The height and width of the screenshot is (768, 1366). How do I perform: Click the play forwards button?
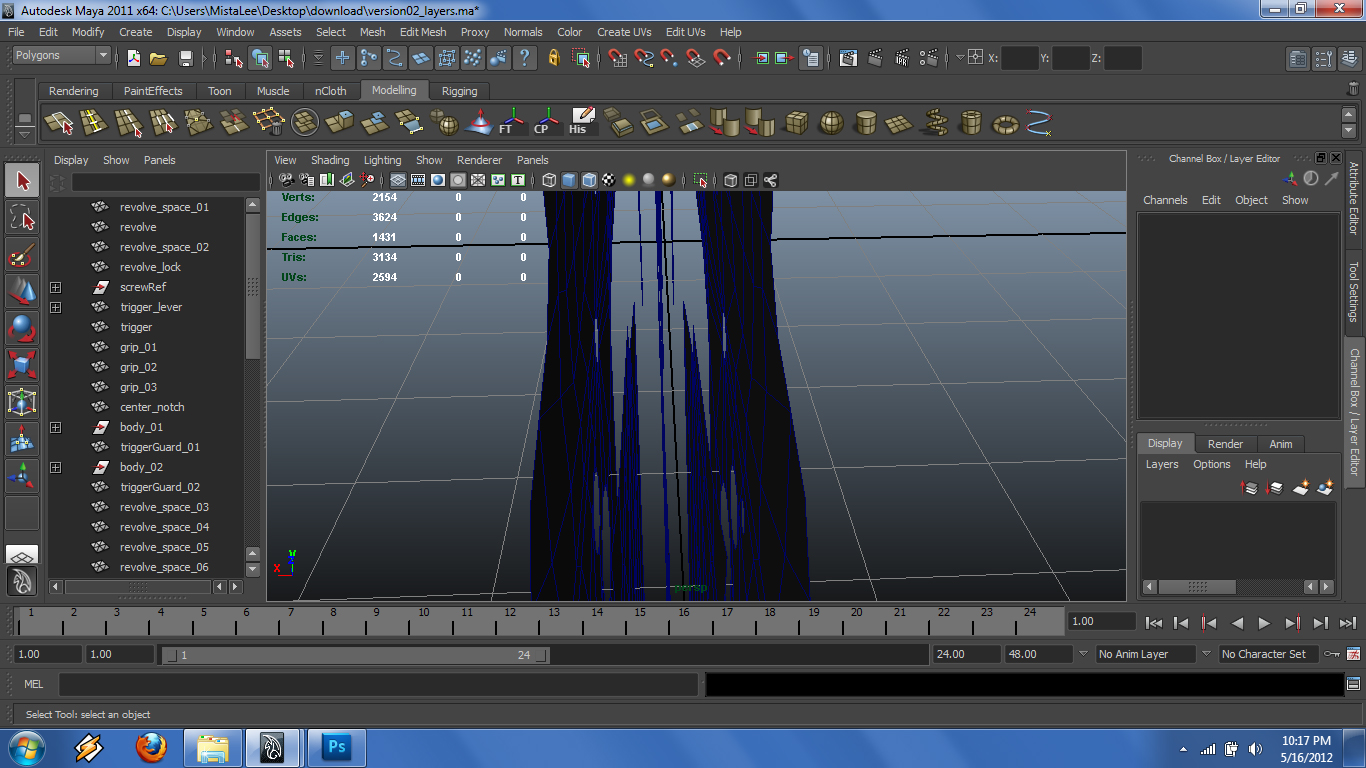(1264, 623)
